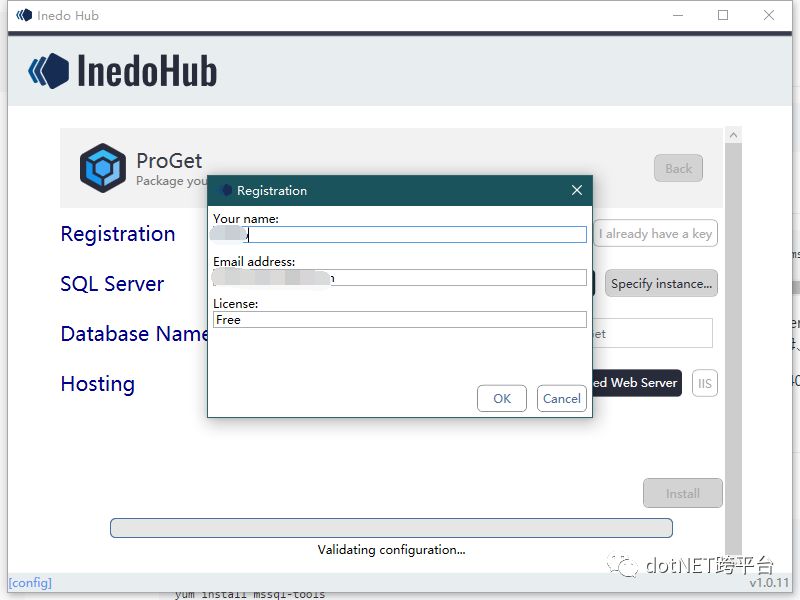Focus the Your name field
The height and width of the screenshot is (600, 800).
(399, 235)
